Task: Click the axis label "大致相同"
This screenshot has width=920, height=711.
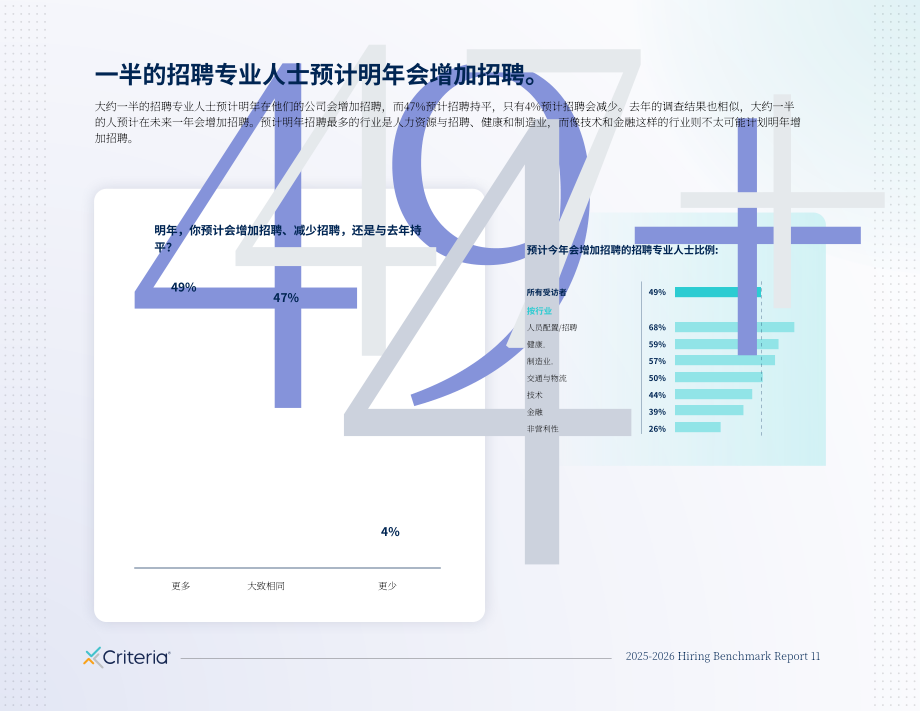Action: coord(266,585)
